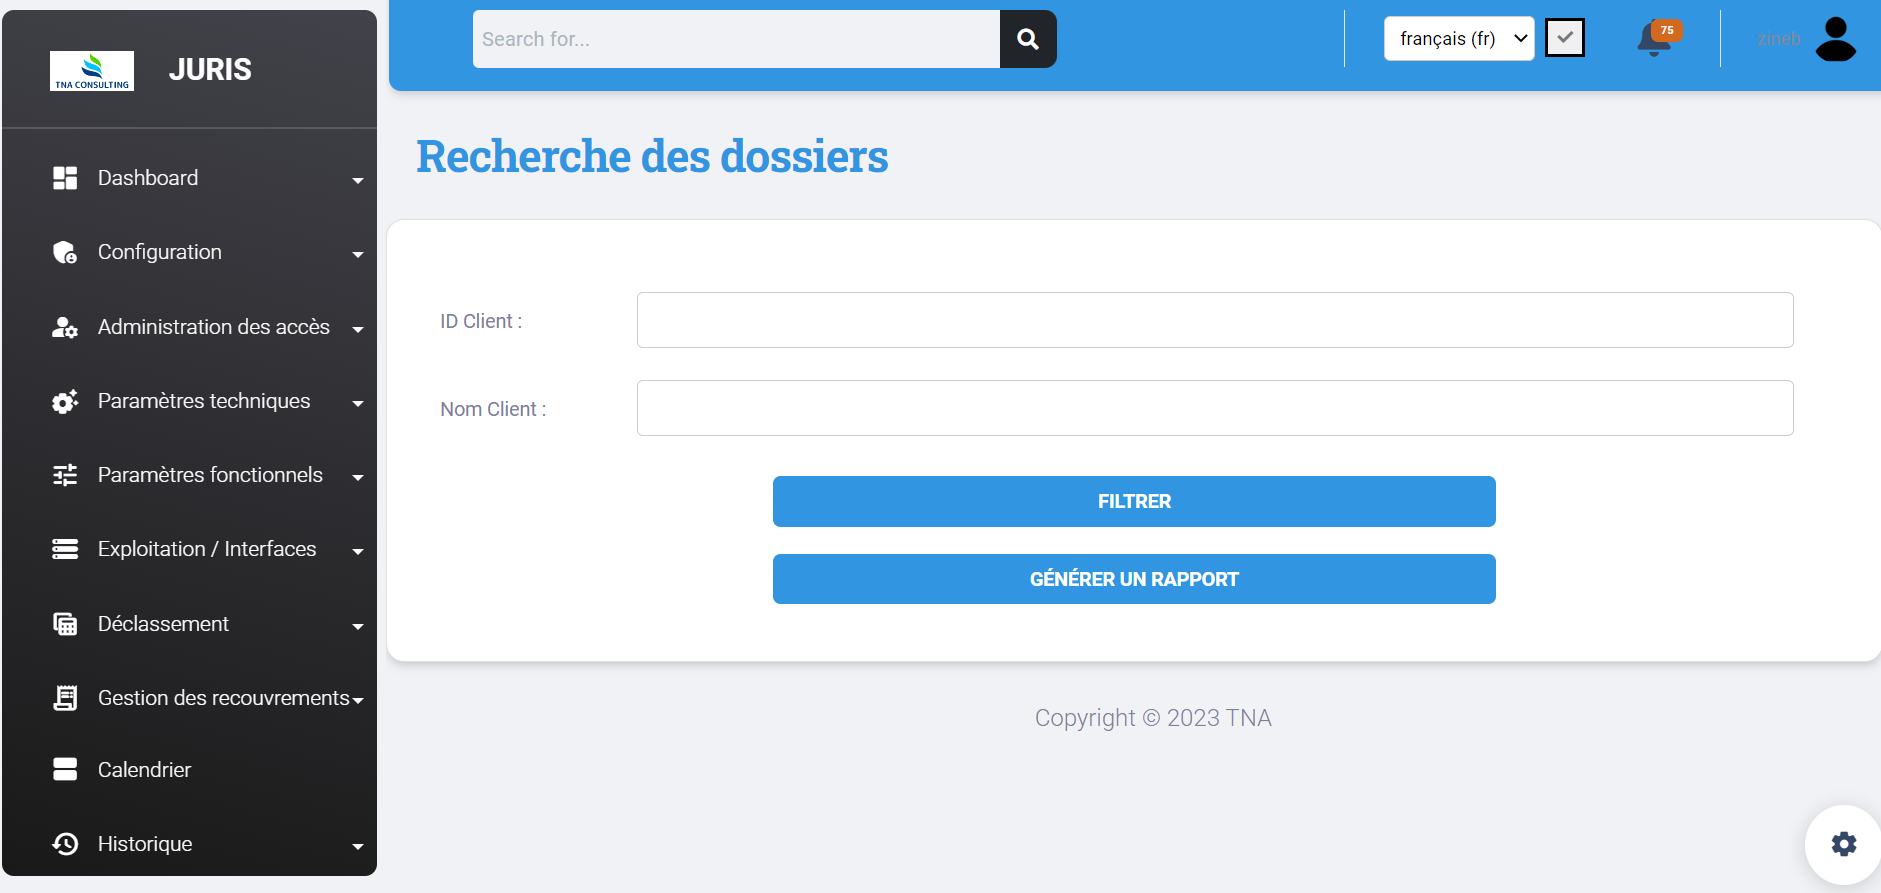Click the Dashboard grid icon
Image resolution: width=1881 pixels, height=893 pixels.
click(65, 178)
